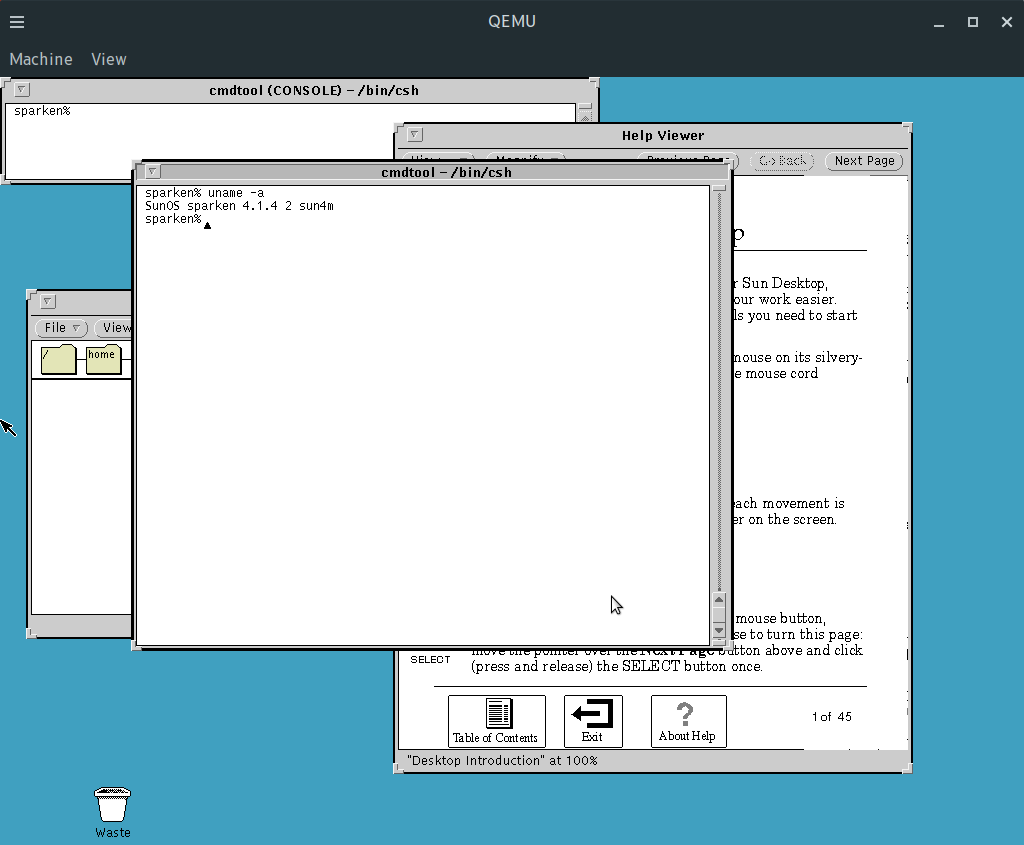Click the cmdtool scrollbar up arrow
The height and width of the screenshot is (845, 1024).
click(x=718, y=600)
